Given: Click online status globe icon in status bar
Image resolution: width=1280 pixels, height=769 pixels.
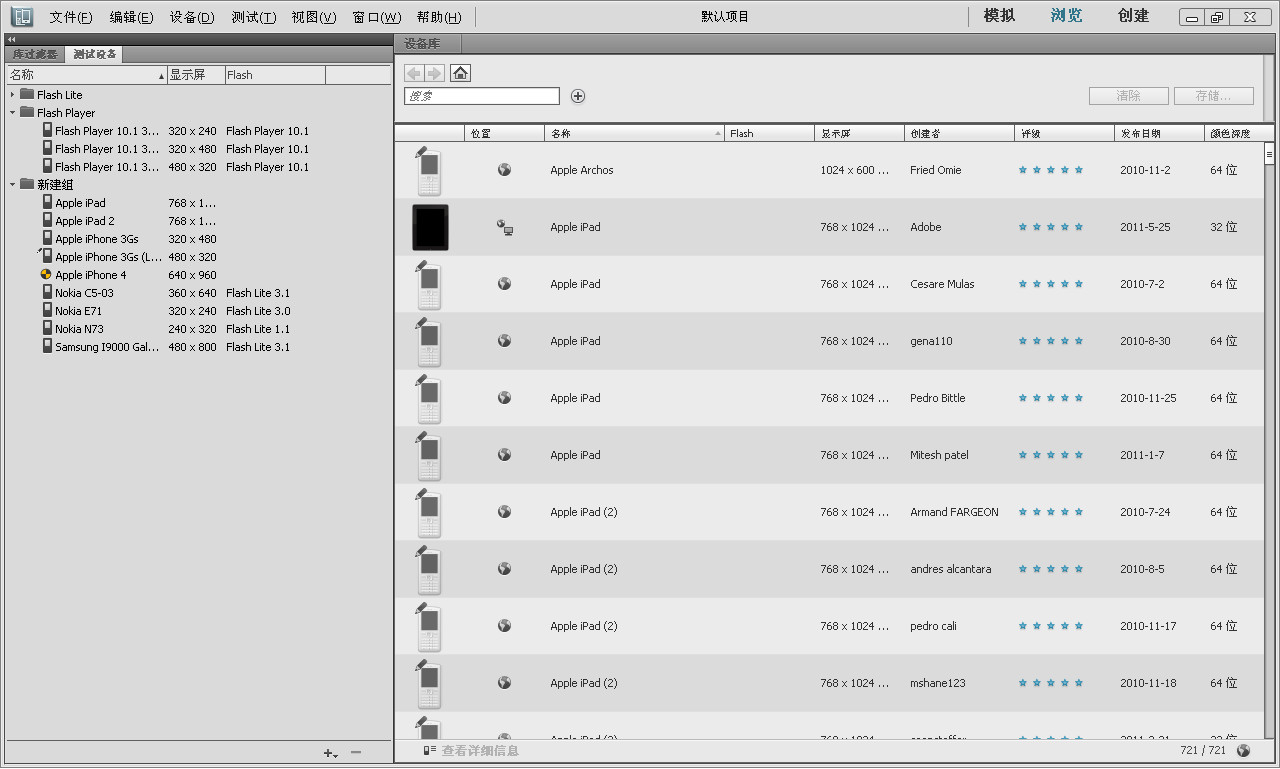Looking at the screenshot, I should click(1244, 750).
